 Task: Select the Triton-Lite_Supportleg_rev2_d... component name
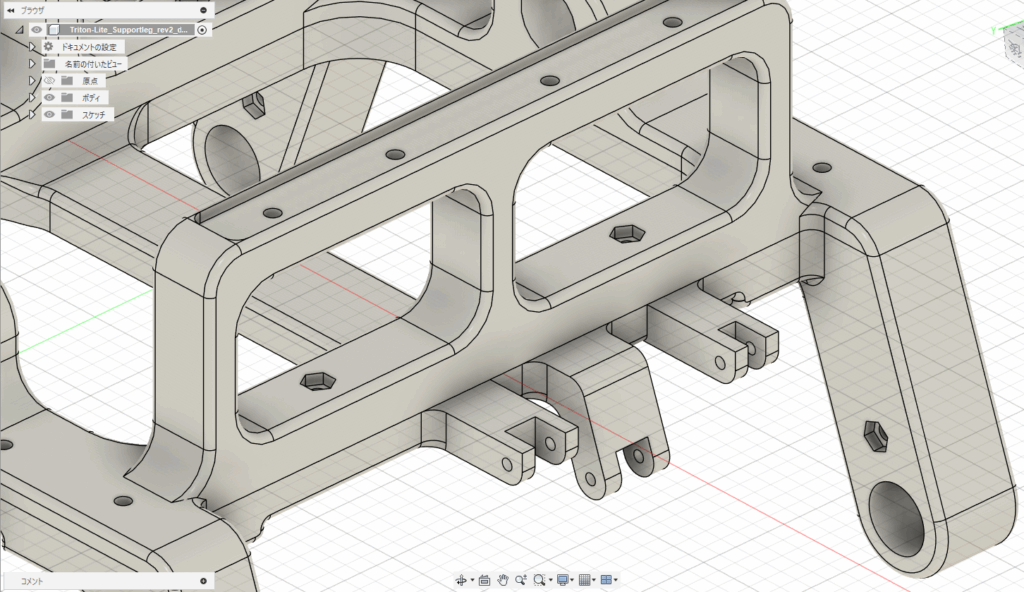click(x=128, y=29)
